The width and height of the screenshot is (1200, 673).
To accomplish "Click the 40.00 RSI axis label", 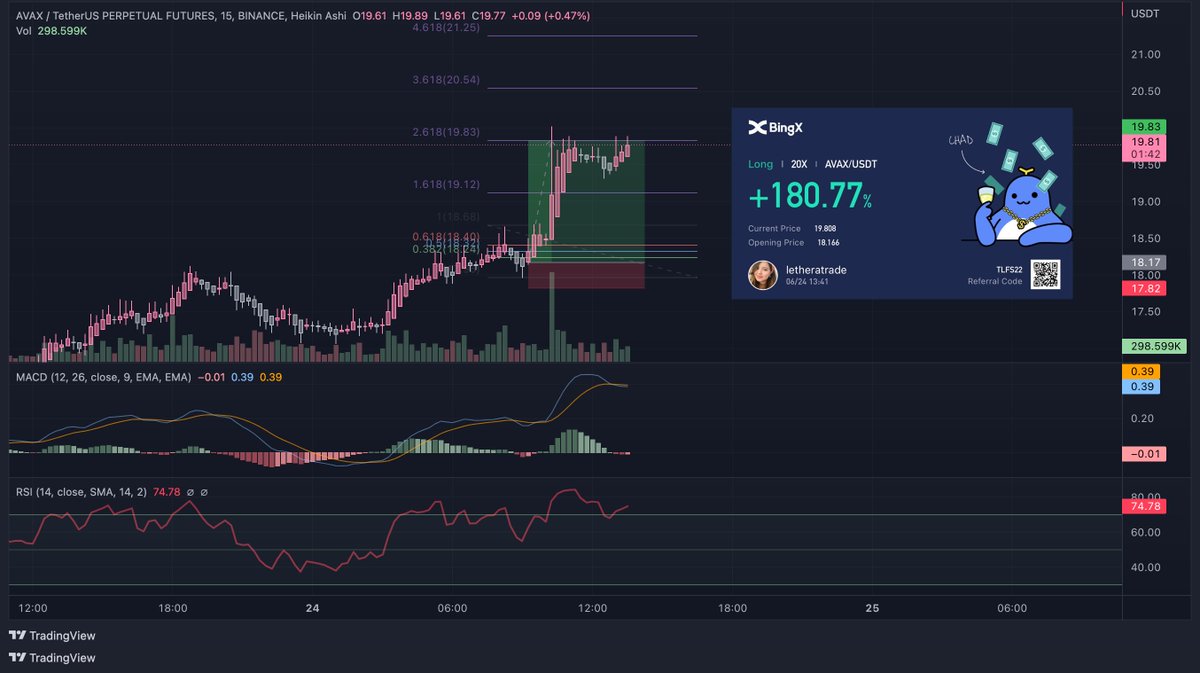I will [1146, 567].
